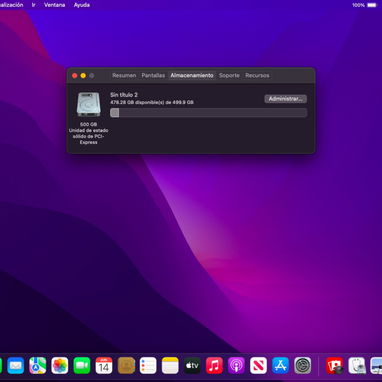This screenshot has height=382, width=382.
Task: Open the App Store icon
Action: (280, 366)
